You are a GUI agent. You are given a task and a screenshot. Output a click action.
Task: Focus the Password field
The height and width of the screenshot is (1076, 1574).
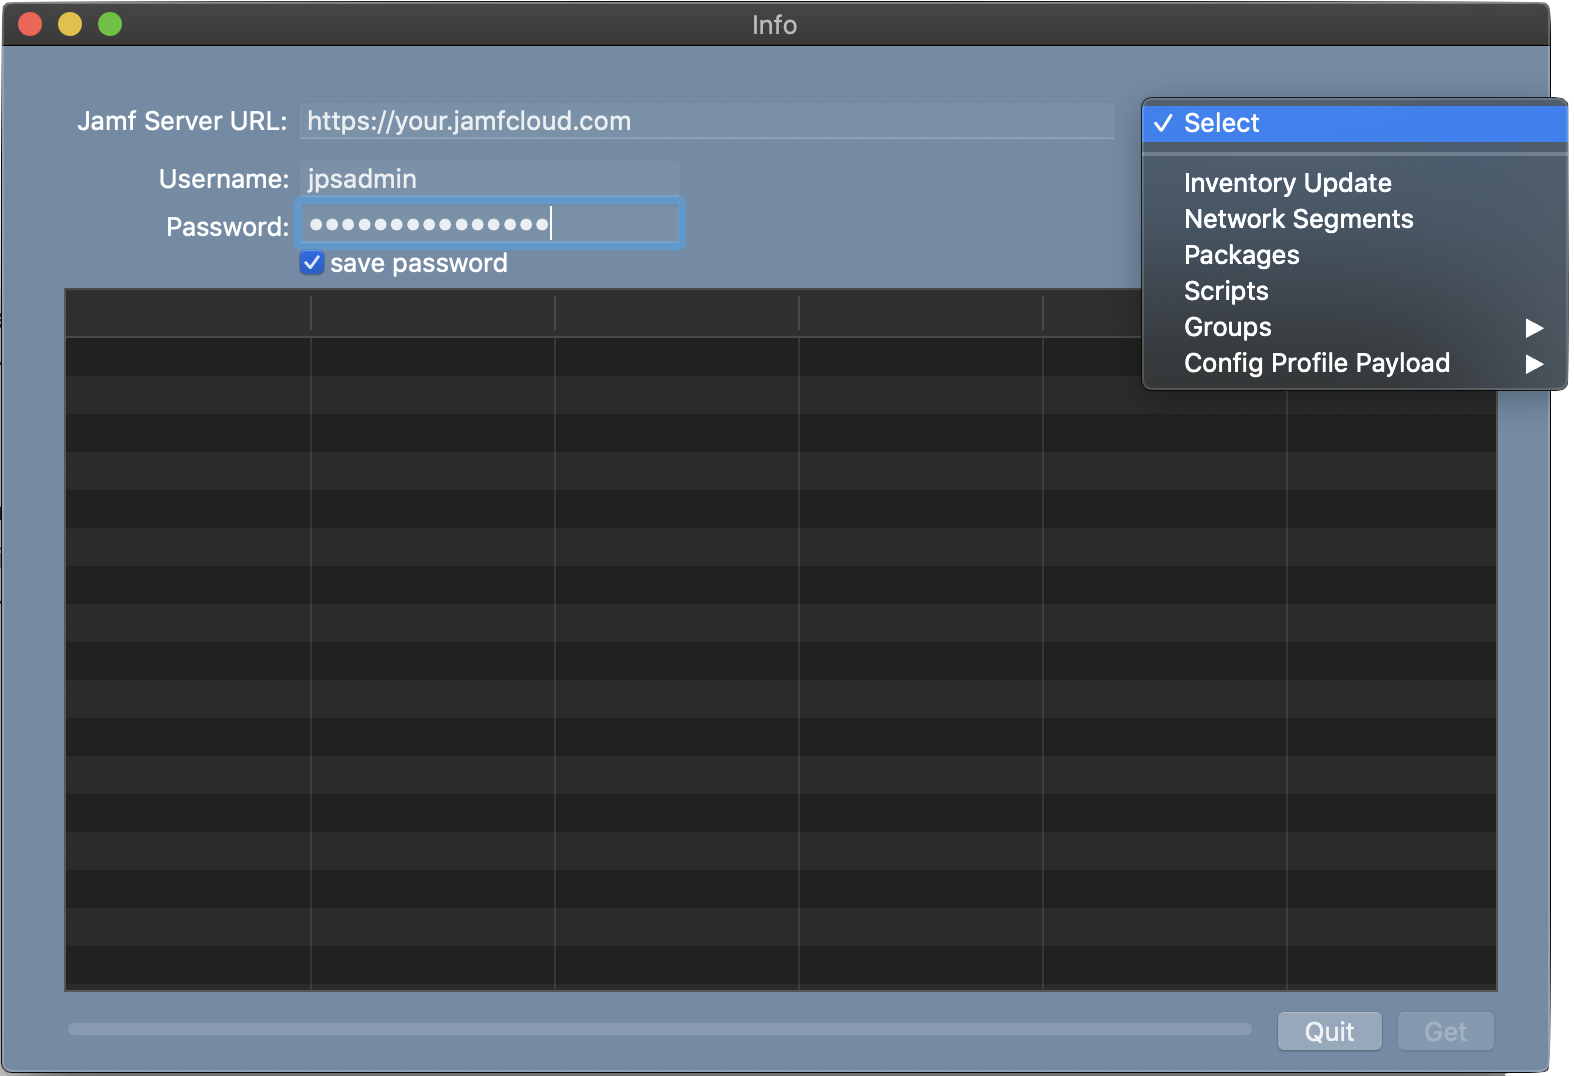pos(490,223)
